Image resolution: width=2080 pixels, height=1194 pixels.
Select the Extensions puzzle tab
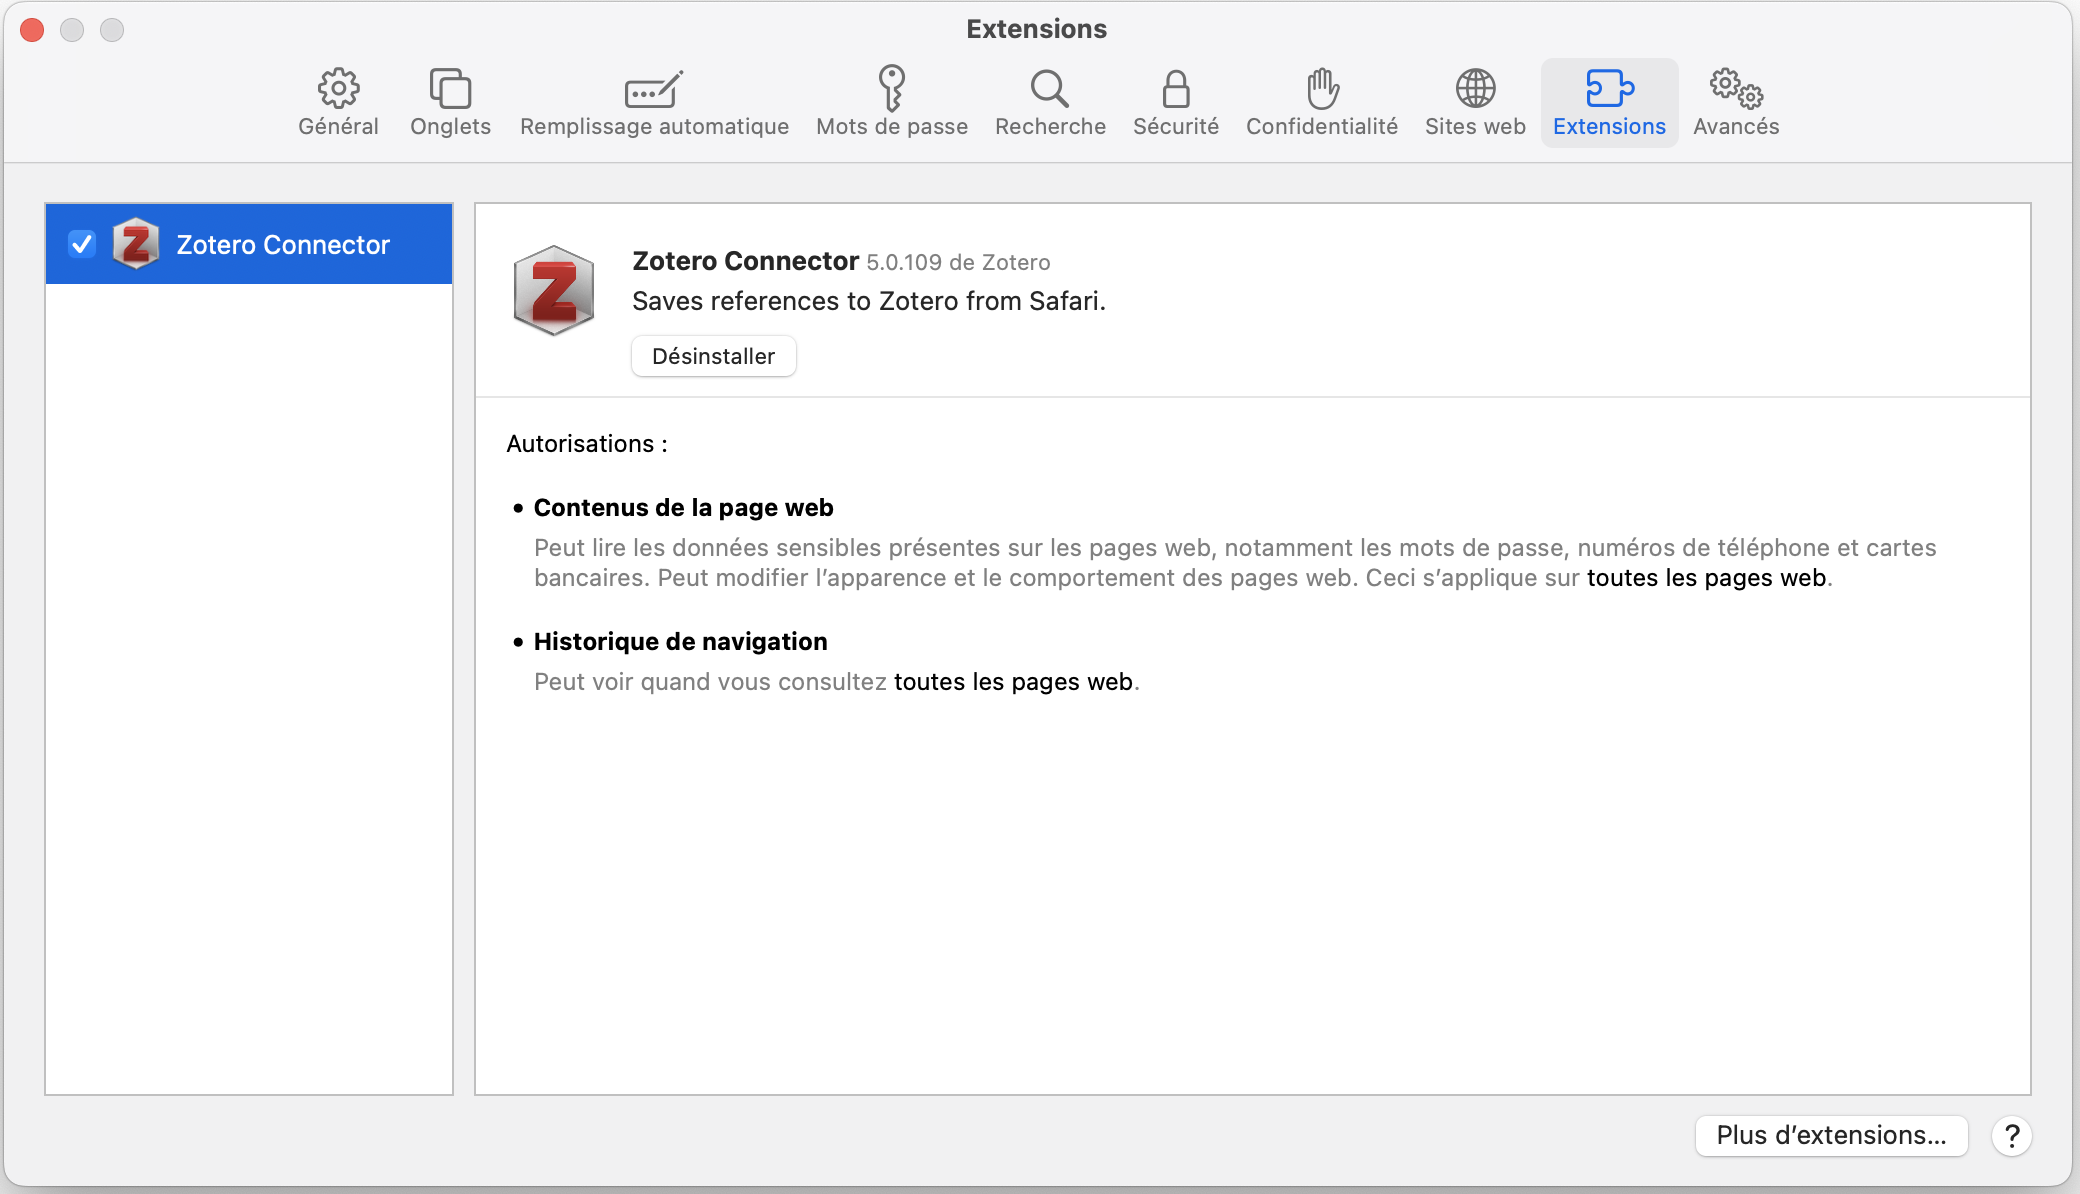(x=1609, y=102)
